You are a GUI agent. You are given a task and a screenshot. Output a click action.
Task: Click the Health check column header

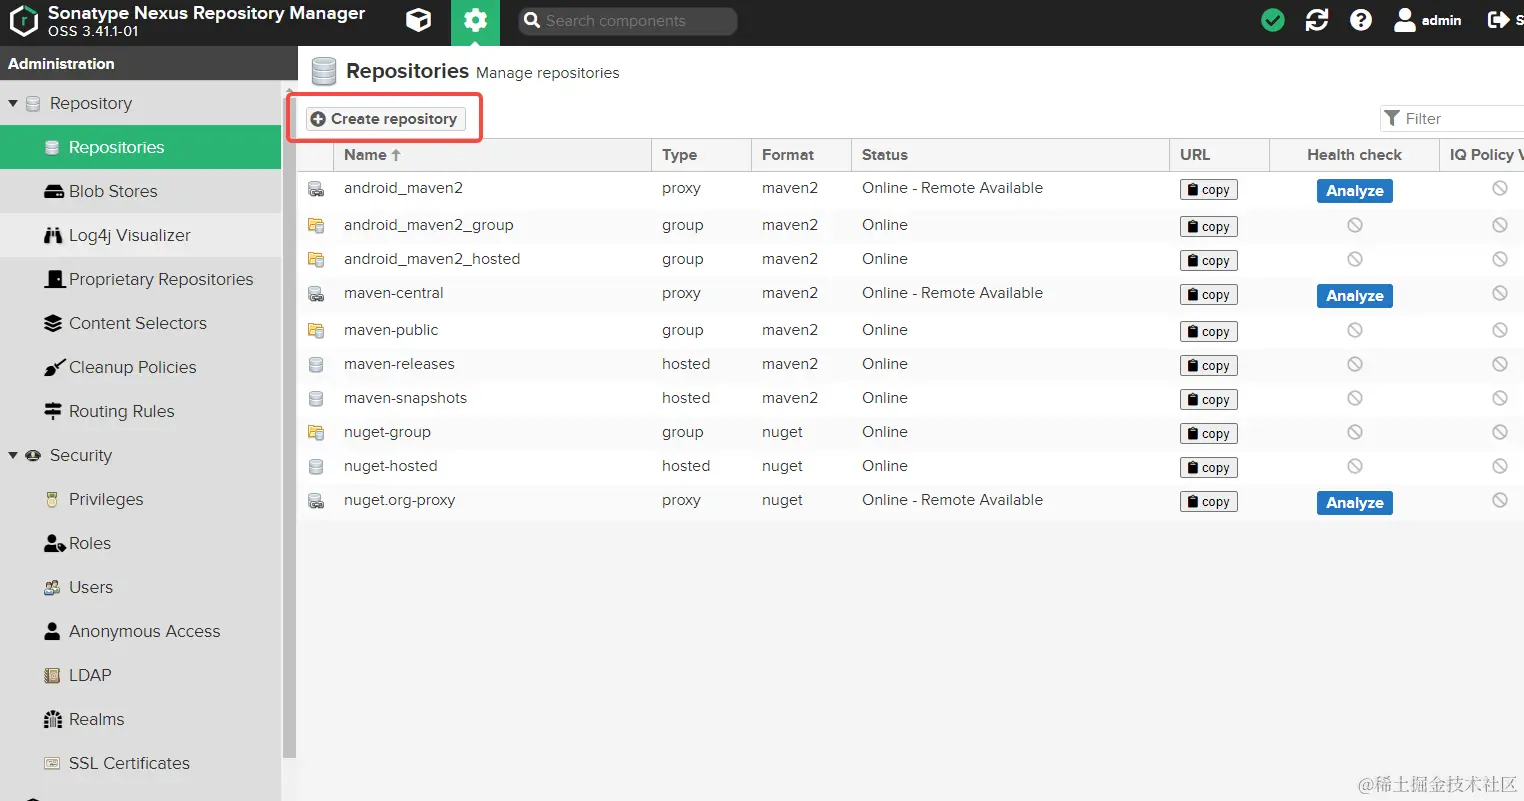1354,155
